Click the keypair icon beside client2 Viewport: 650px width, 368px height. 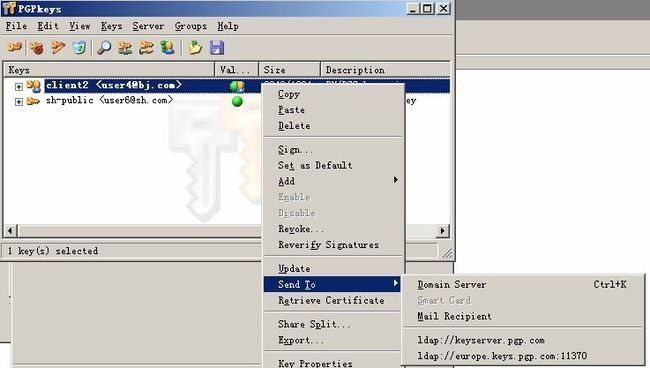pos(34,86)
